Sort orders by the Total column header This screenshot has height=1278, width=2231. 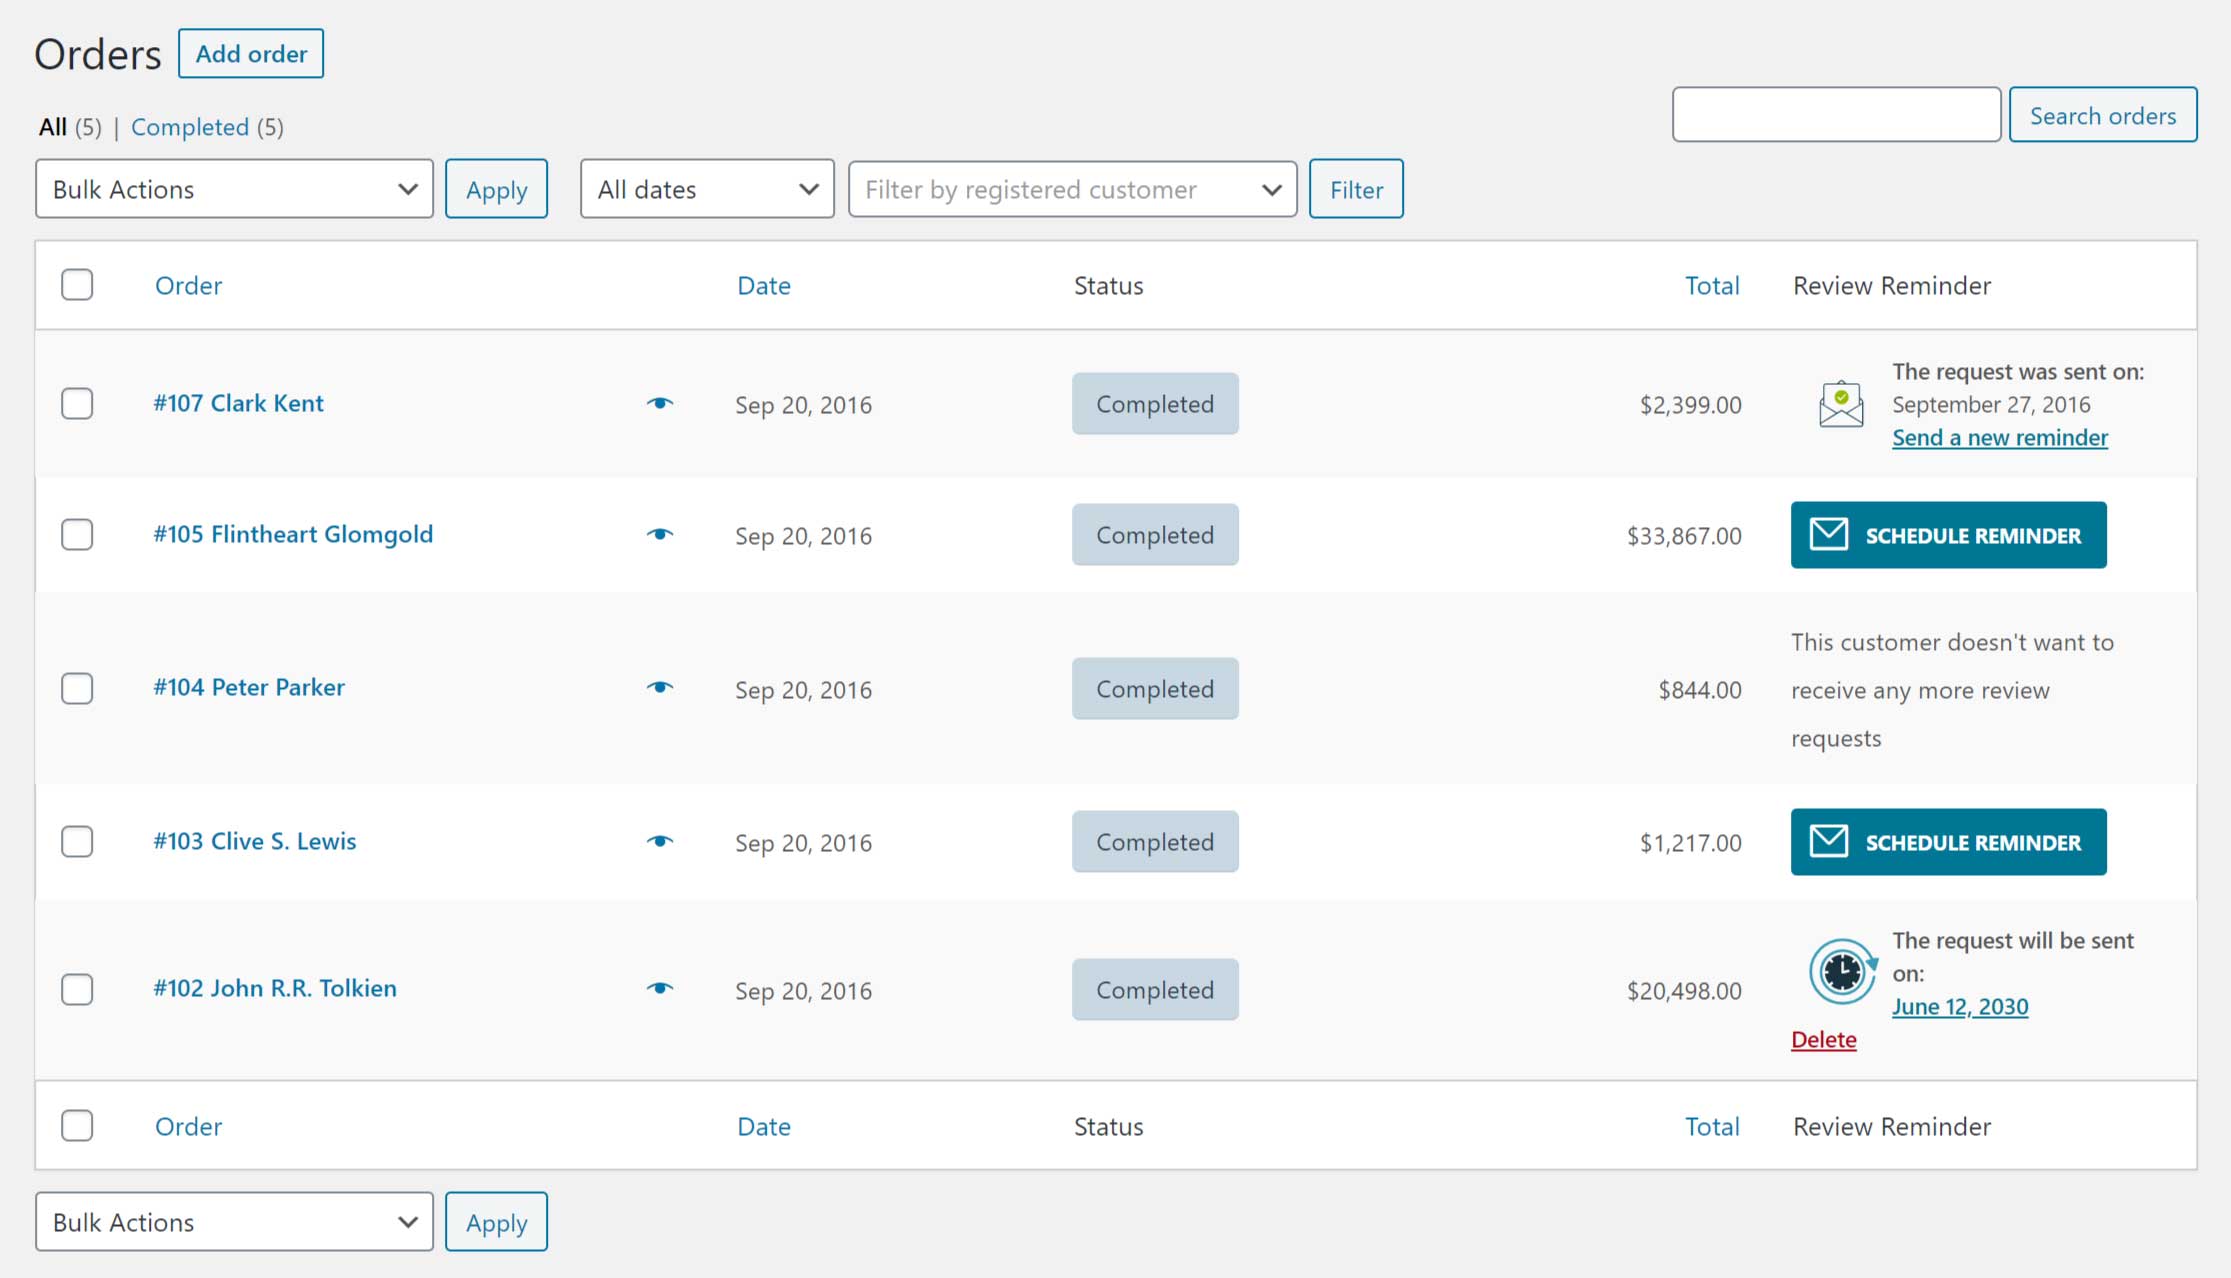tap(1711, 286)
